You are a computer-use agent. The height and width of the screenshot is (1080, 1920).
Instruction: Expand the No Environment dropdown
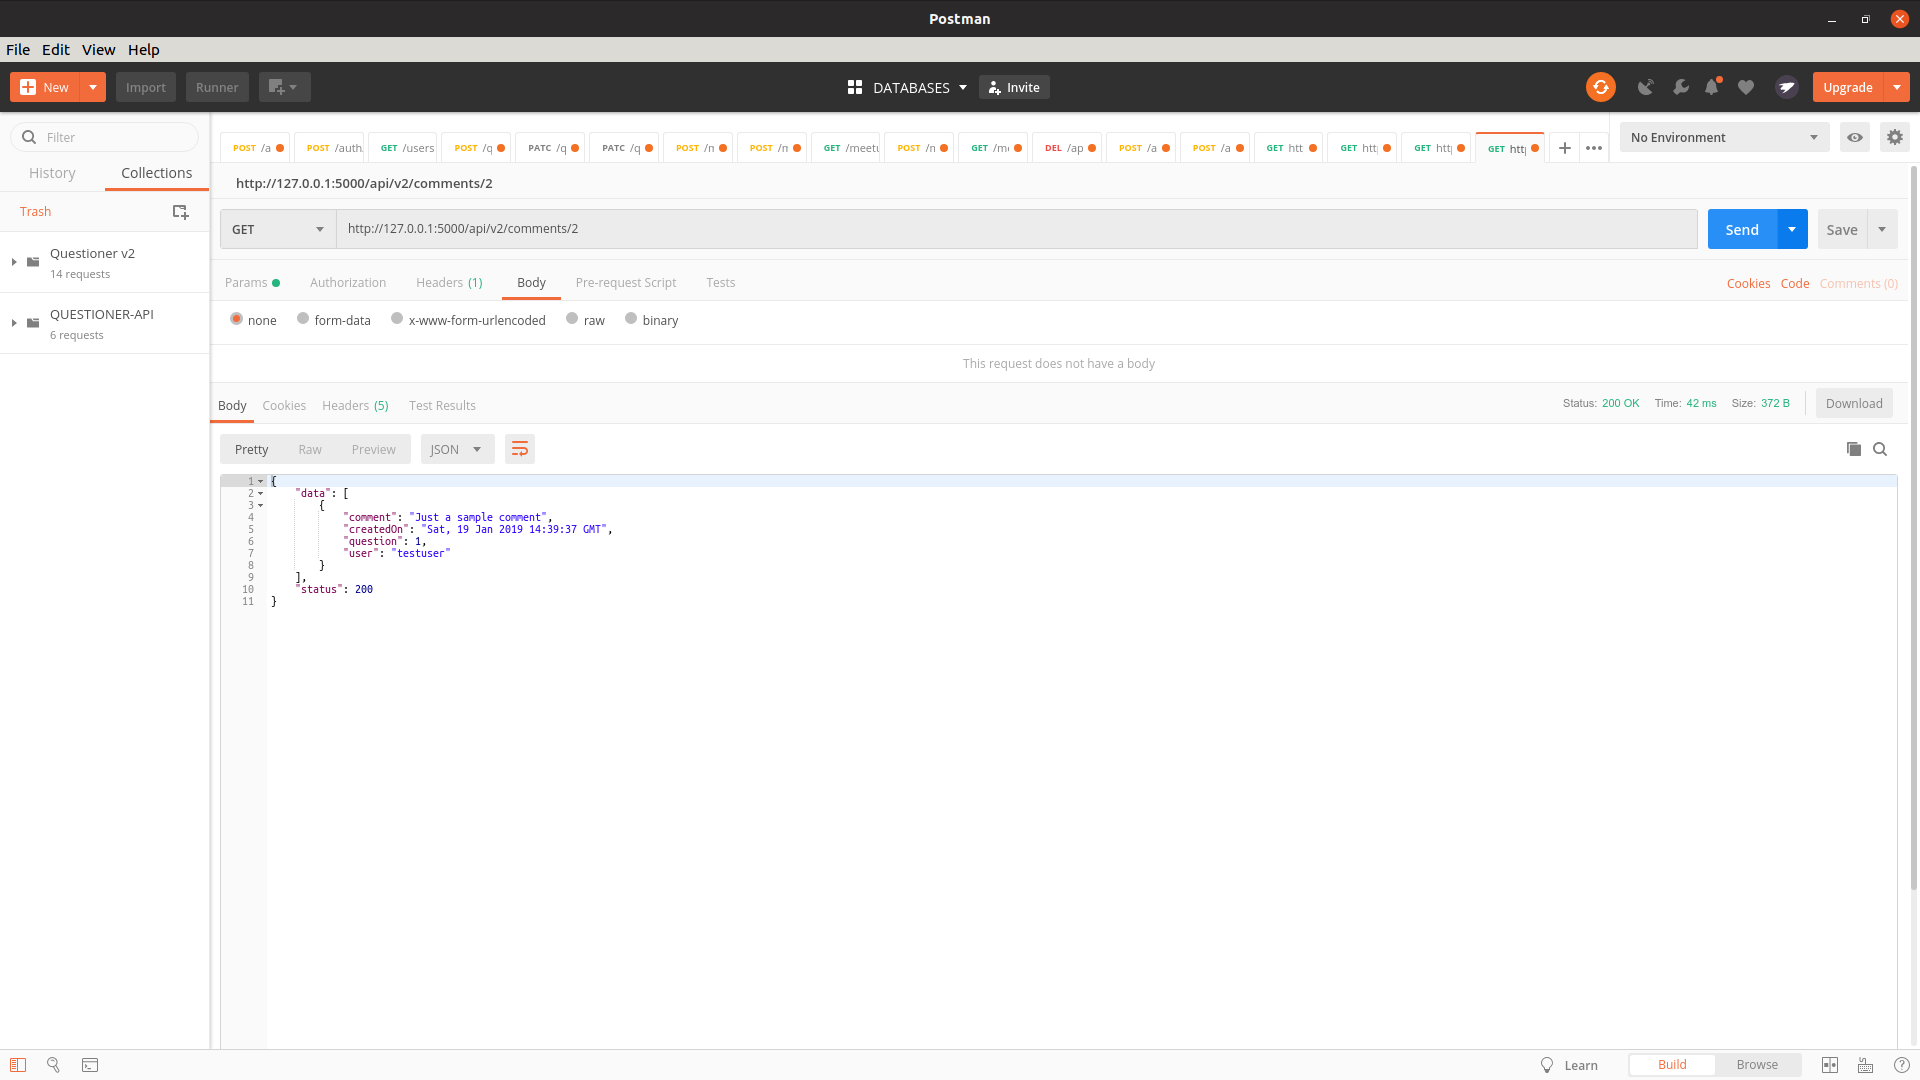(1724, 137)
